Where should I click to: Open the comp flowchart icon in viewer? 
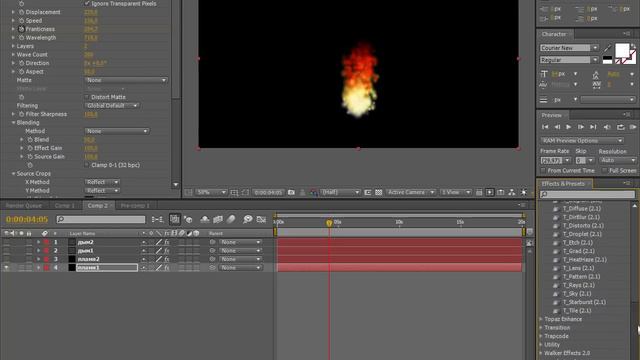[x=511, y=192]
